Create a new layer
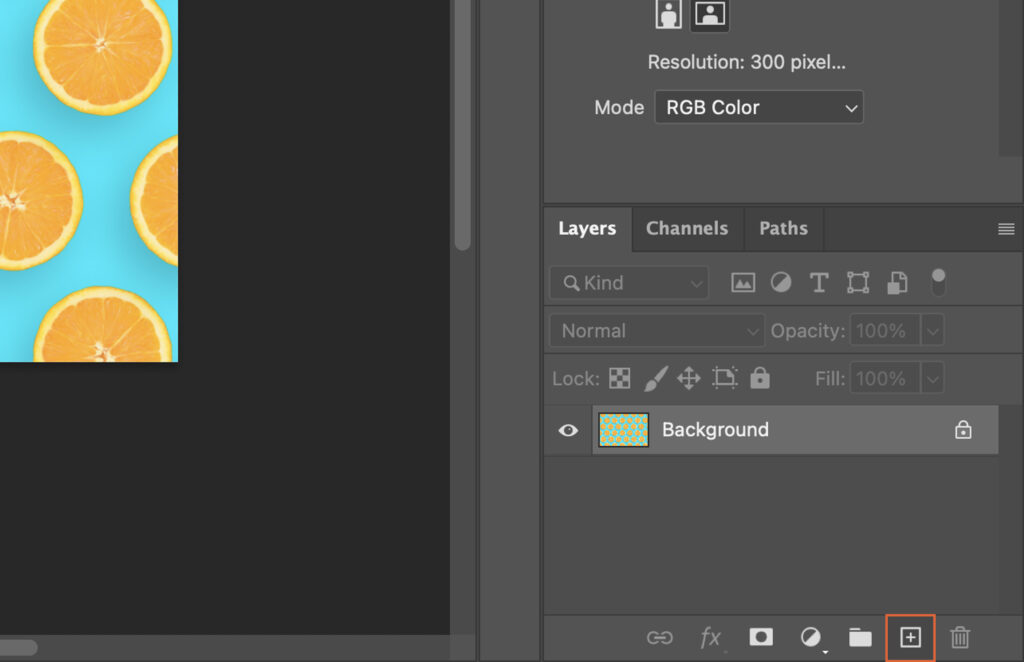 point(909,637)
